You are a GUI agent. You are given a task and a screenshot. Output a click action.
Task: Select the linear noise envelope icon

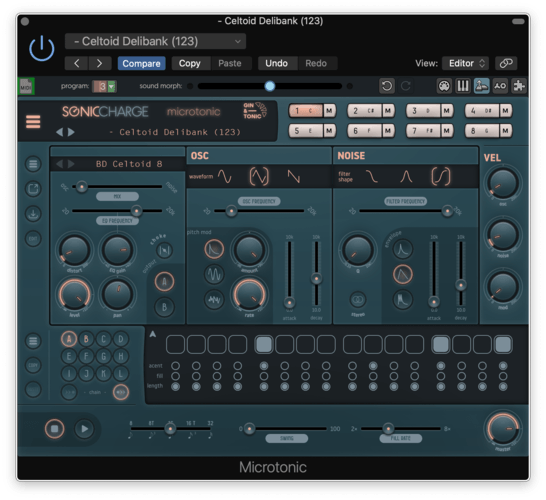[403, 274]
